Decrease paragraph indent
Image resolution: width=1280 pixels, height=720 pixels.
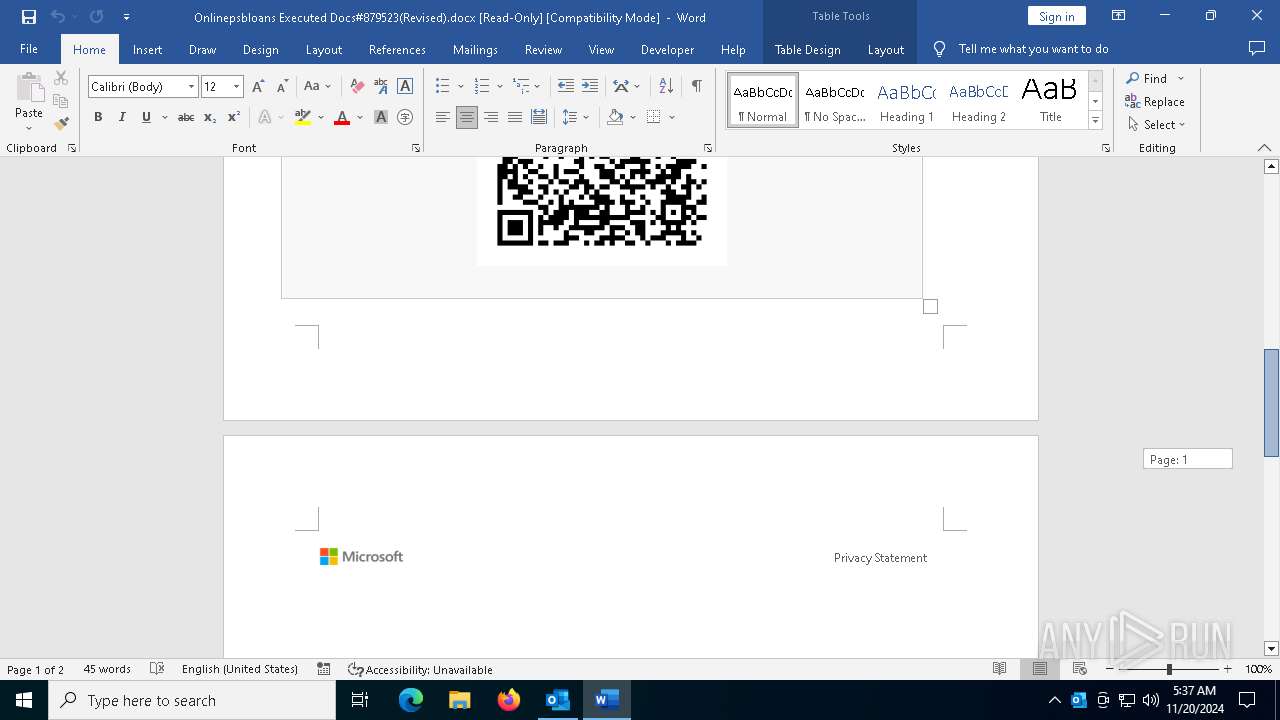coord(566,87)
